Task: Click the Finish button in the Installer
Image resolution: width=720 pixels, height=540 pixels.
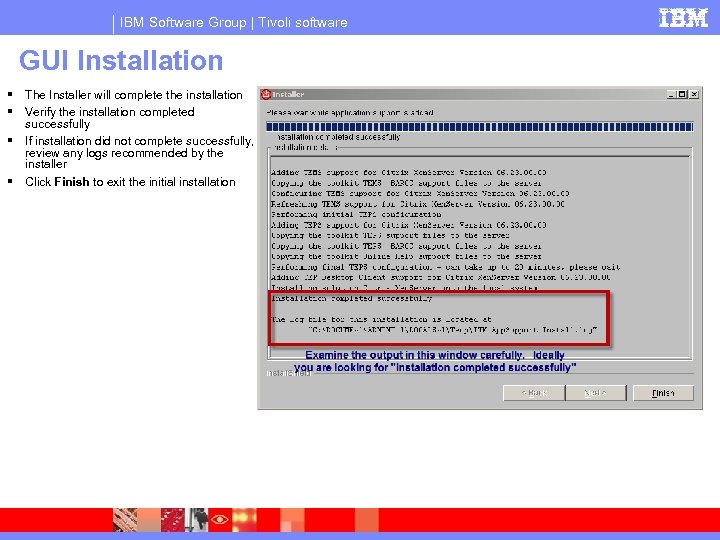Action: (x=663, y=393)
